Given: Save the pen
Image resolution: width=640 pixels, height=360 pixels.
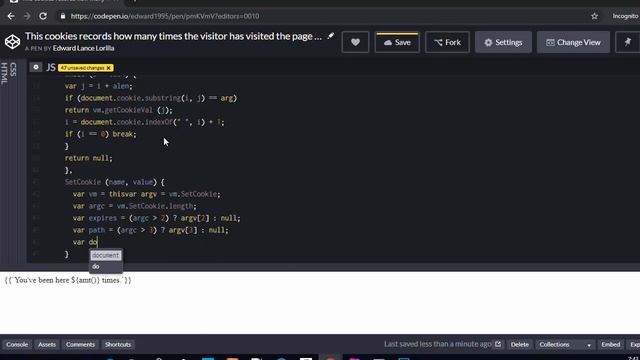Looking at the screenshot, I should 397,42.
